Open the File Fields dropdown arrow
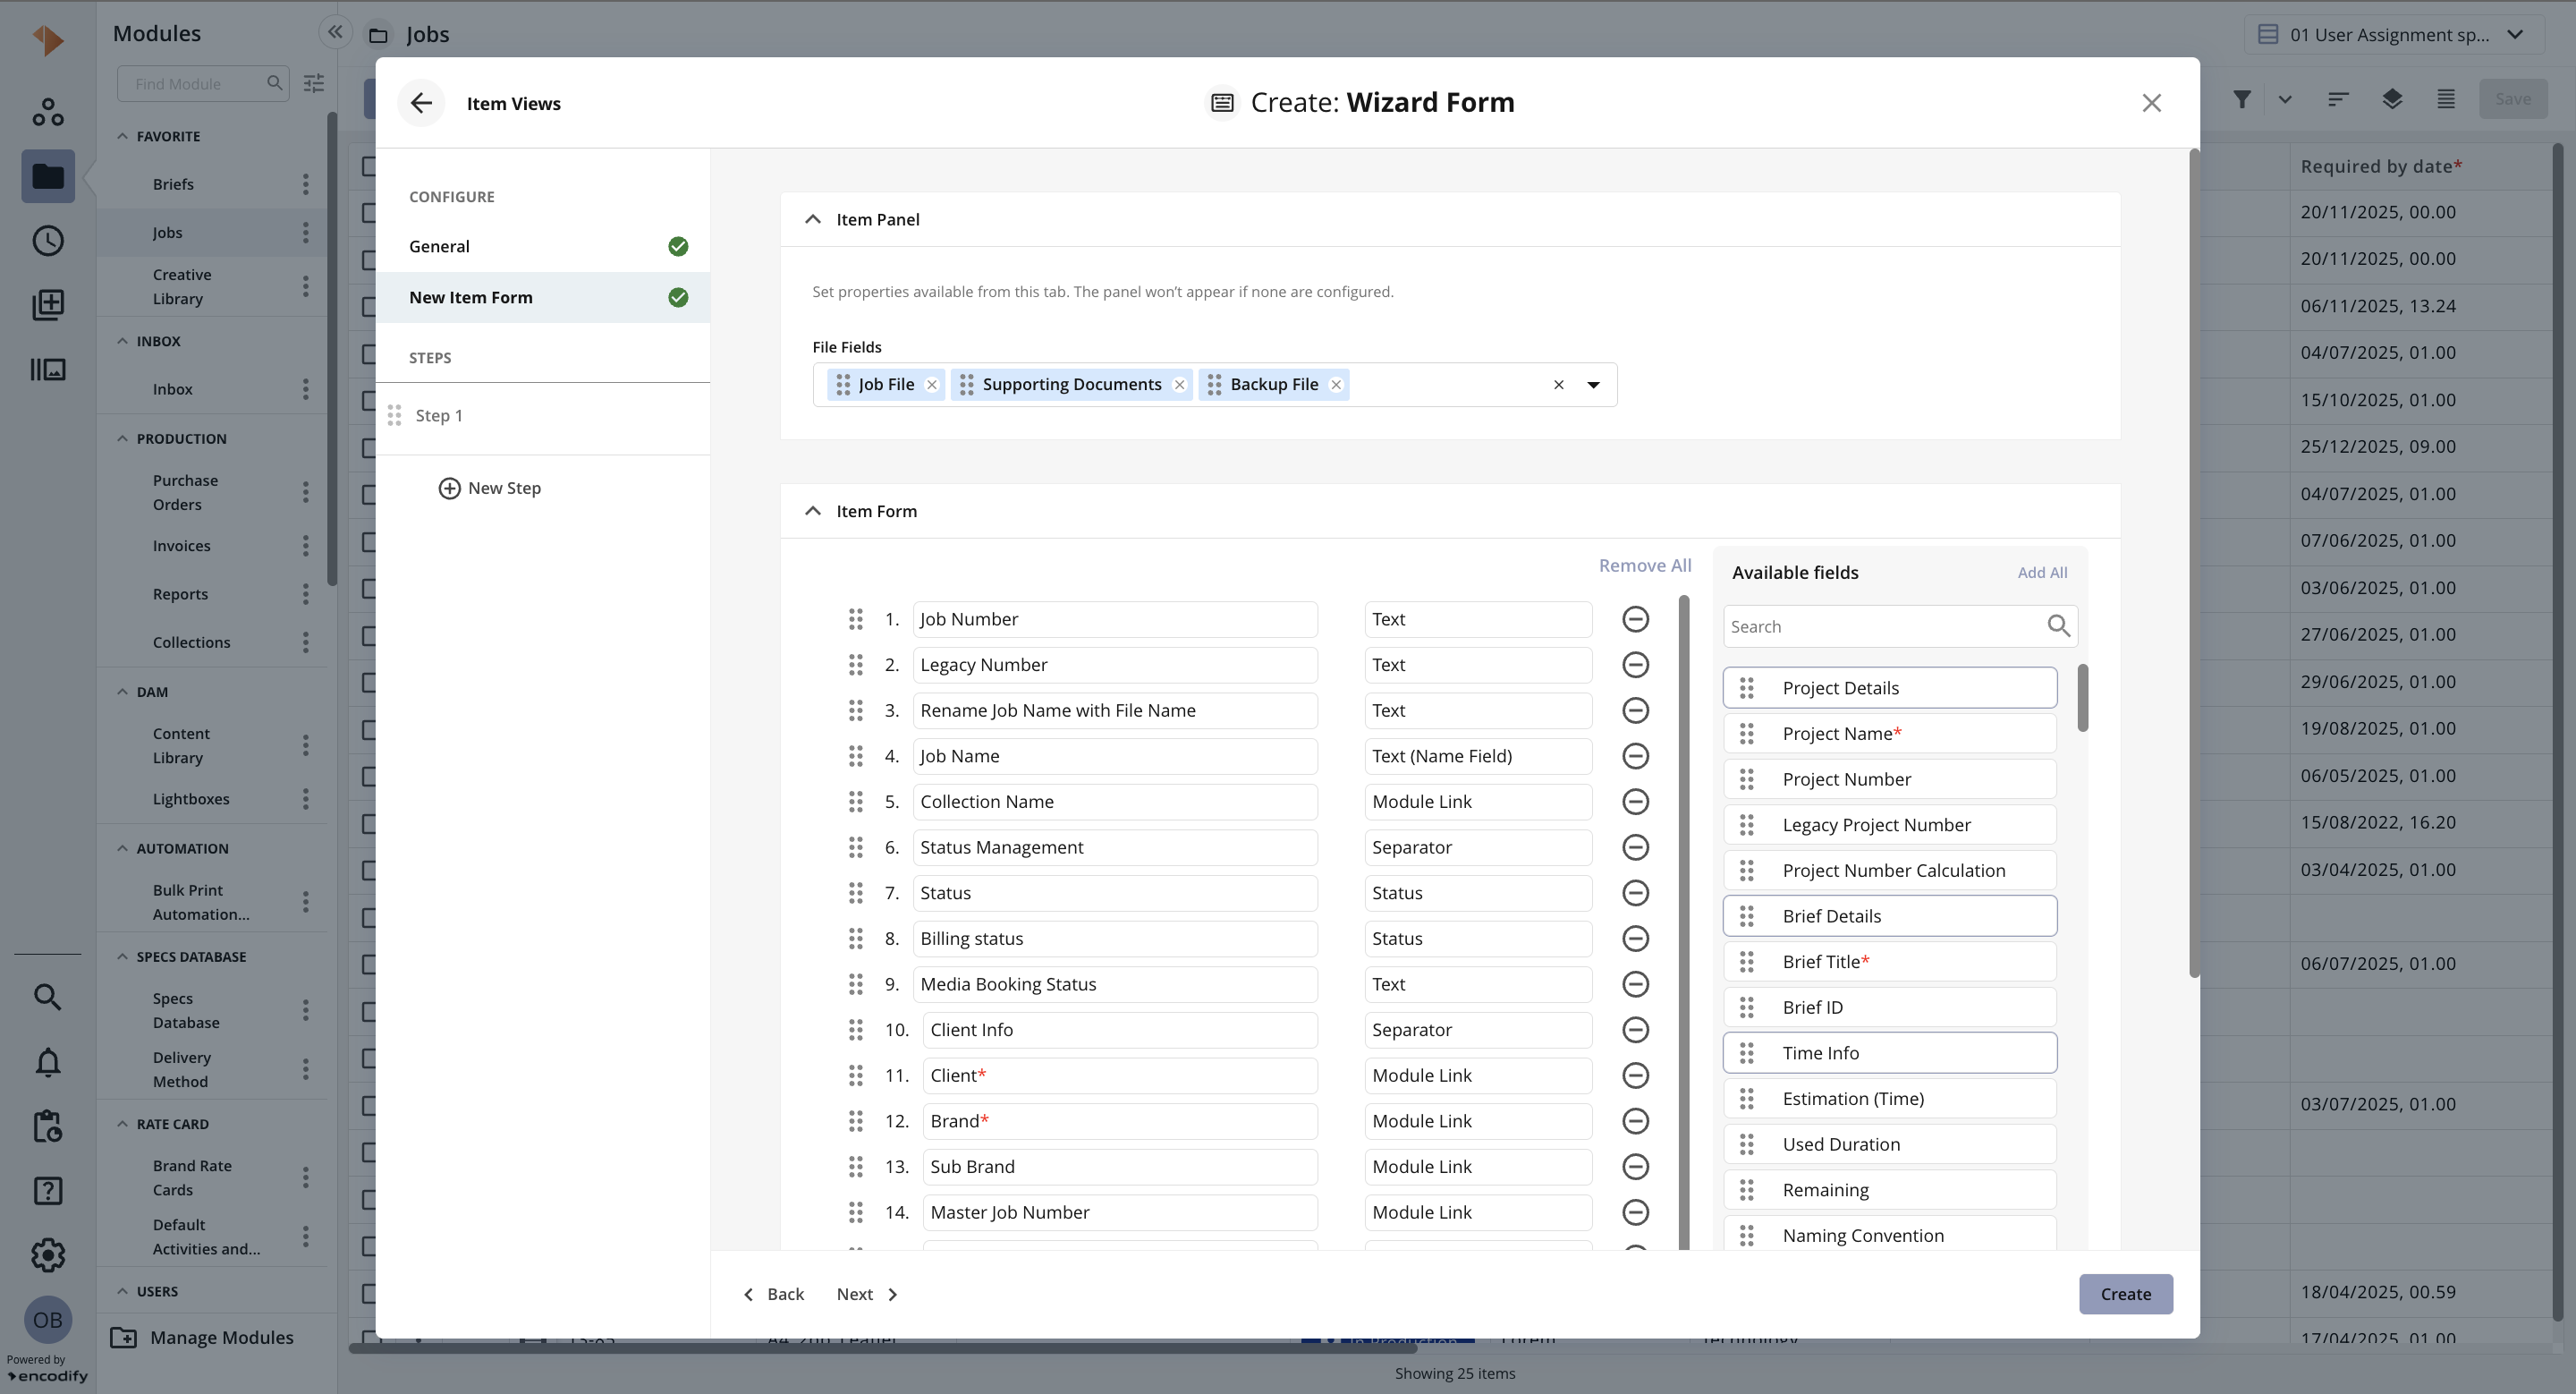 1594,385
